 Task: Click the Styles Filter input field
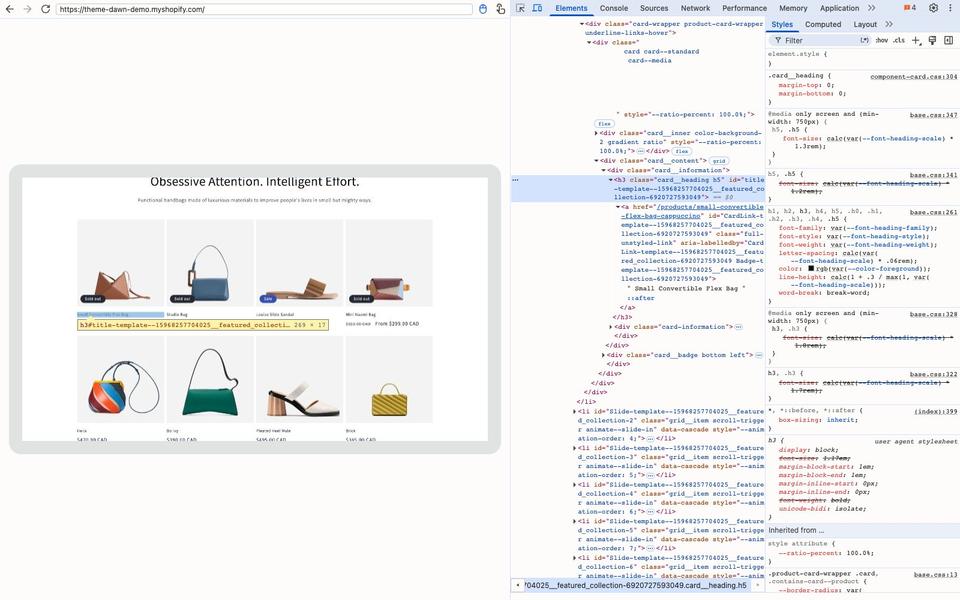click(821, 40)
